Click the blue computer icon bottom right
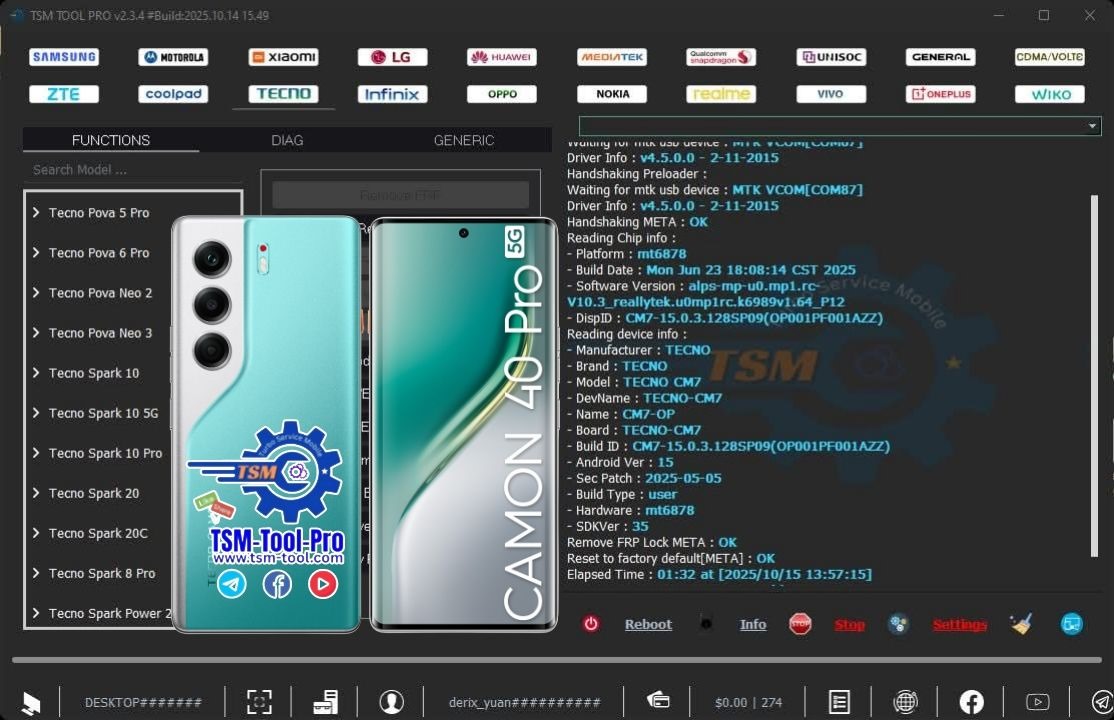The height and width of the screenshot is (720, 1114). tap(1071, 623)
